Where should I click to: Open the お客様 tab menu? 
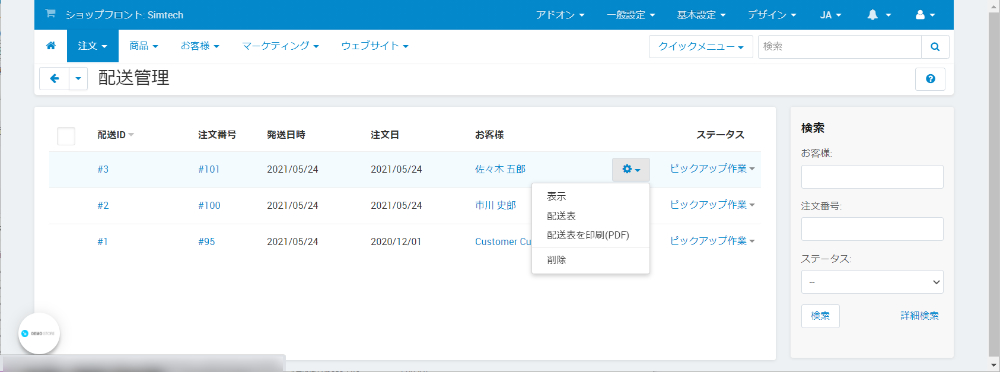(x=200, y=46)
